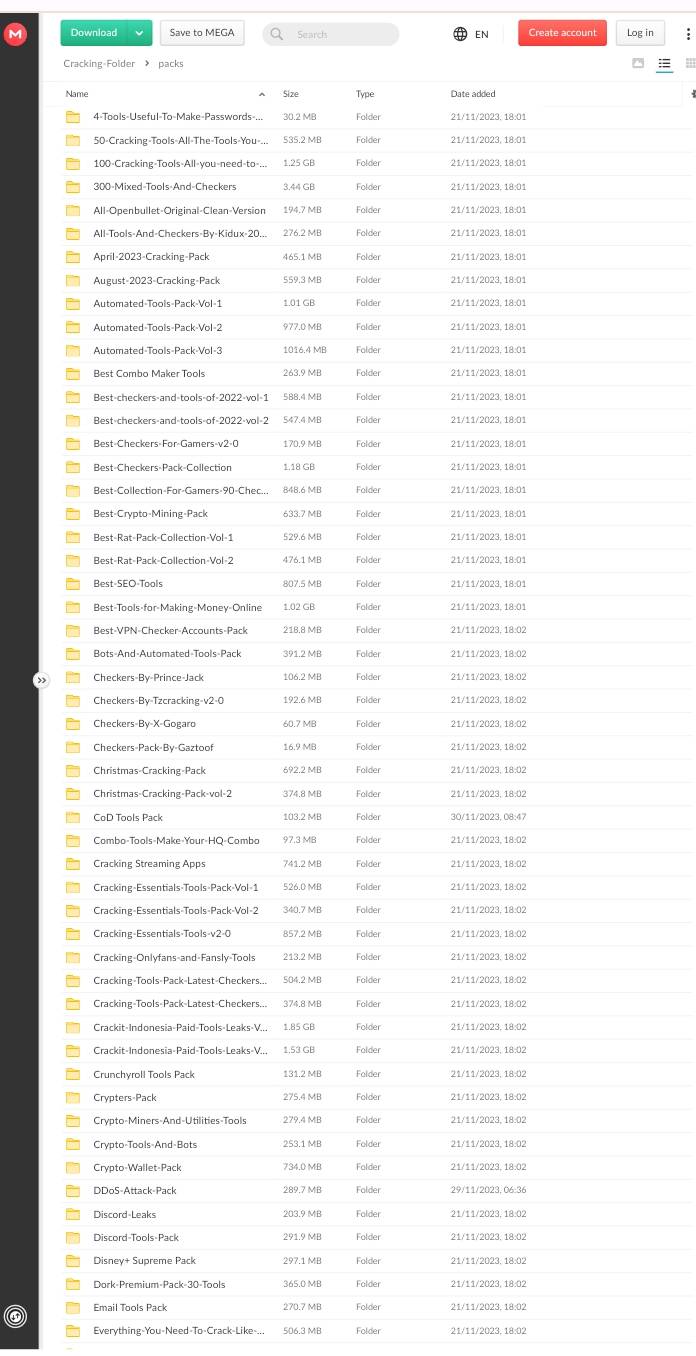Select Combo-Tools-Make-Your-HQ-Combo name
This screenshot has height=1356, width=696.
click(x=176, y=840)
